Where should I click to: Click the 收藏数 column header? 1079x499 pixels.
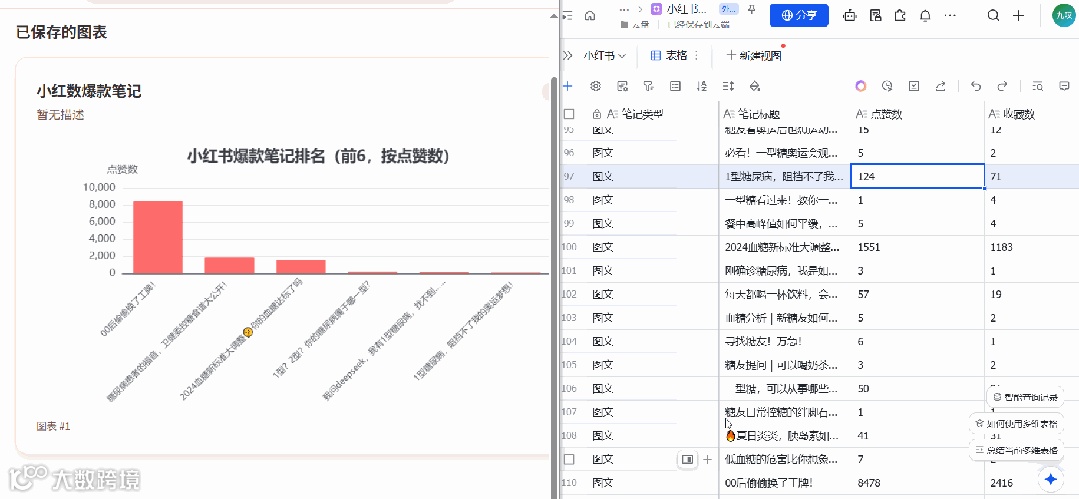click(x=1032, y=114)
